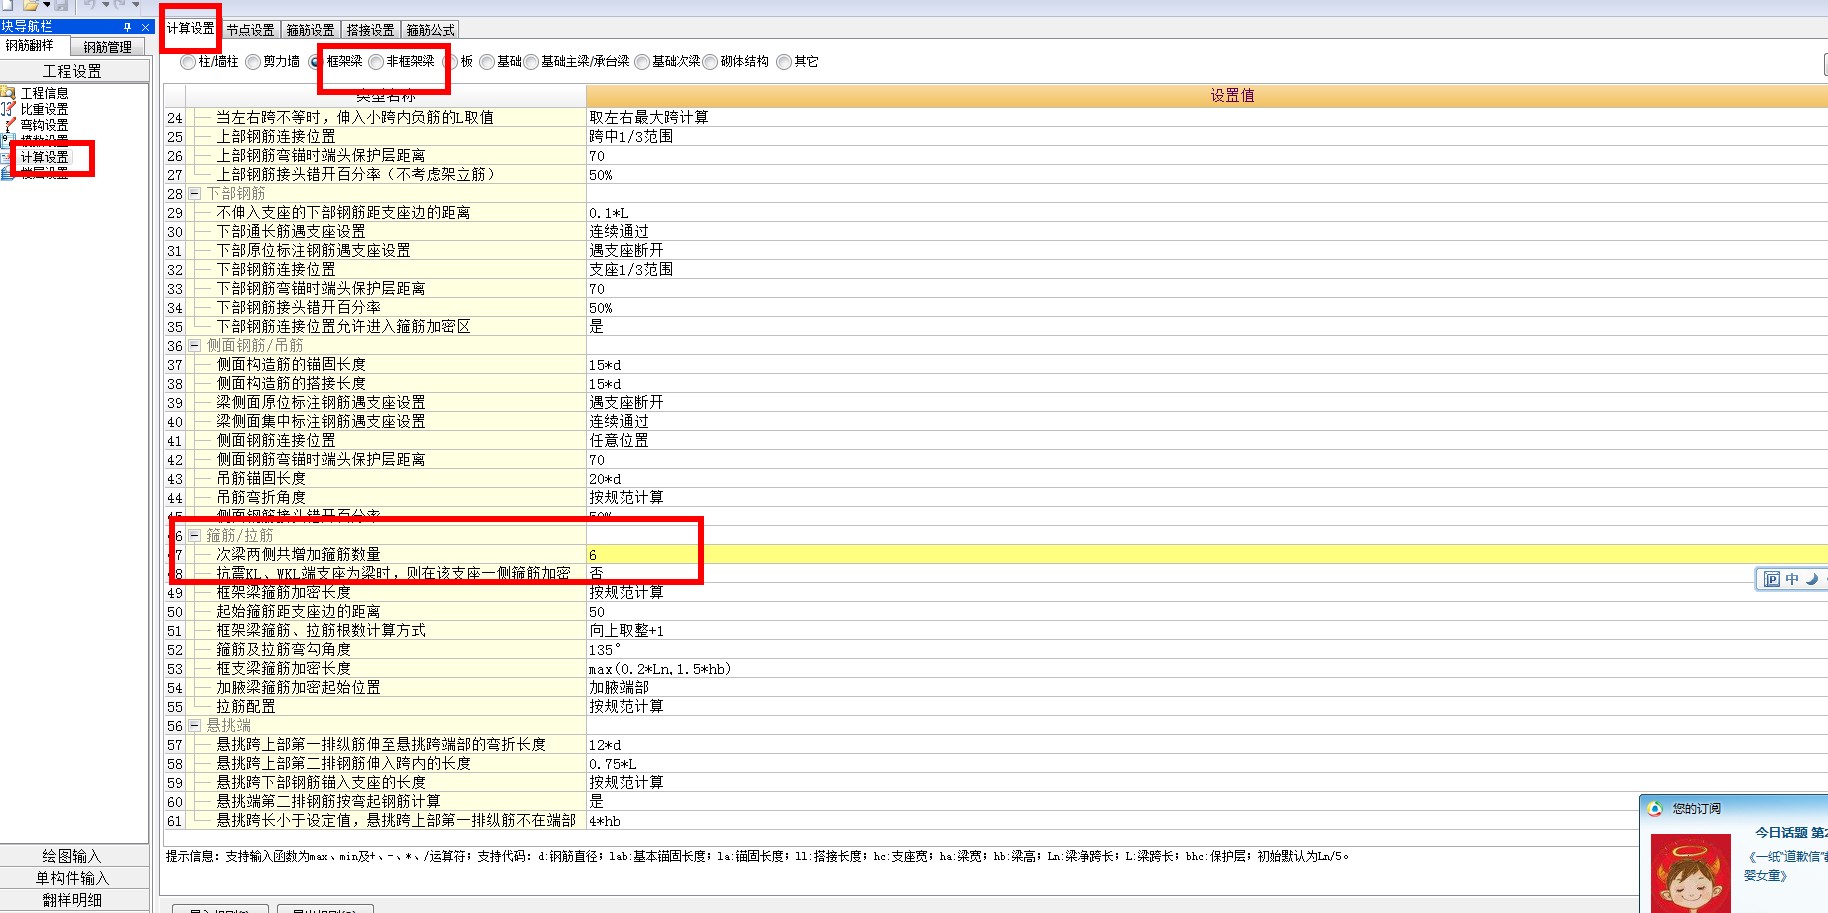Click the IME moon icon

pyautogui.click(x=1811, y=579)
